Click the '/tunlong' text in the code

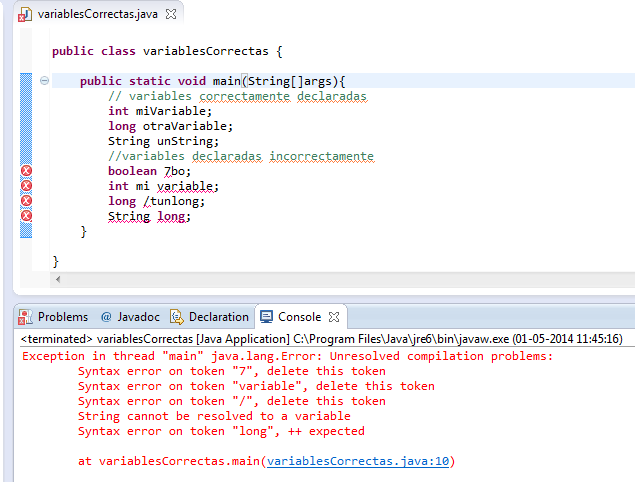170,201
